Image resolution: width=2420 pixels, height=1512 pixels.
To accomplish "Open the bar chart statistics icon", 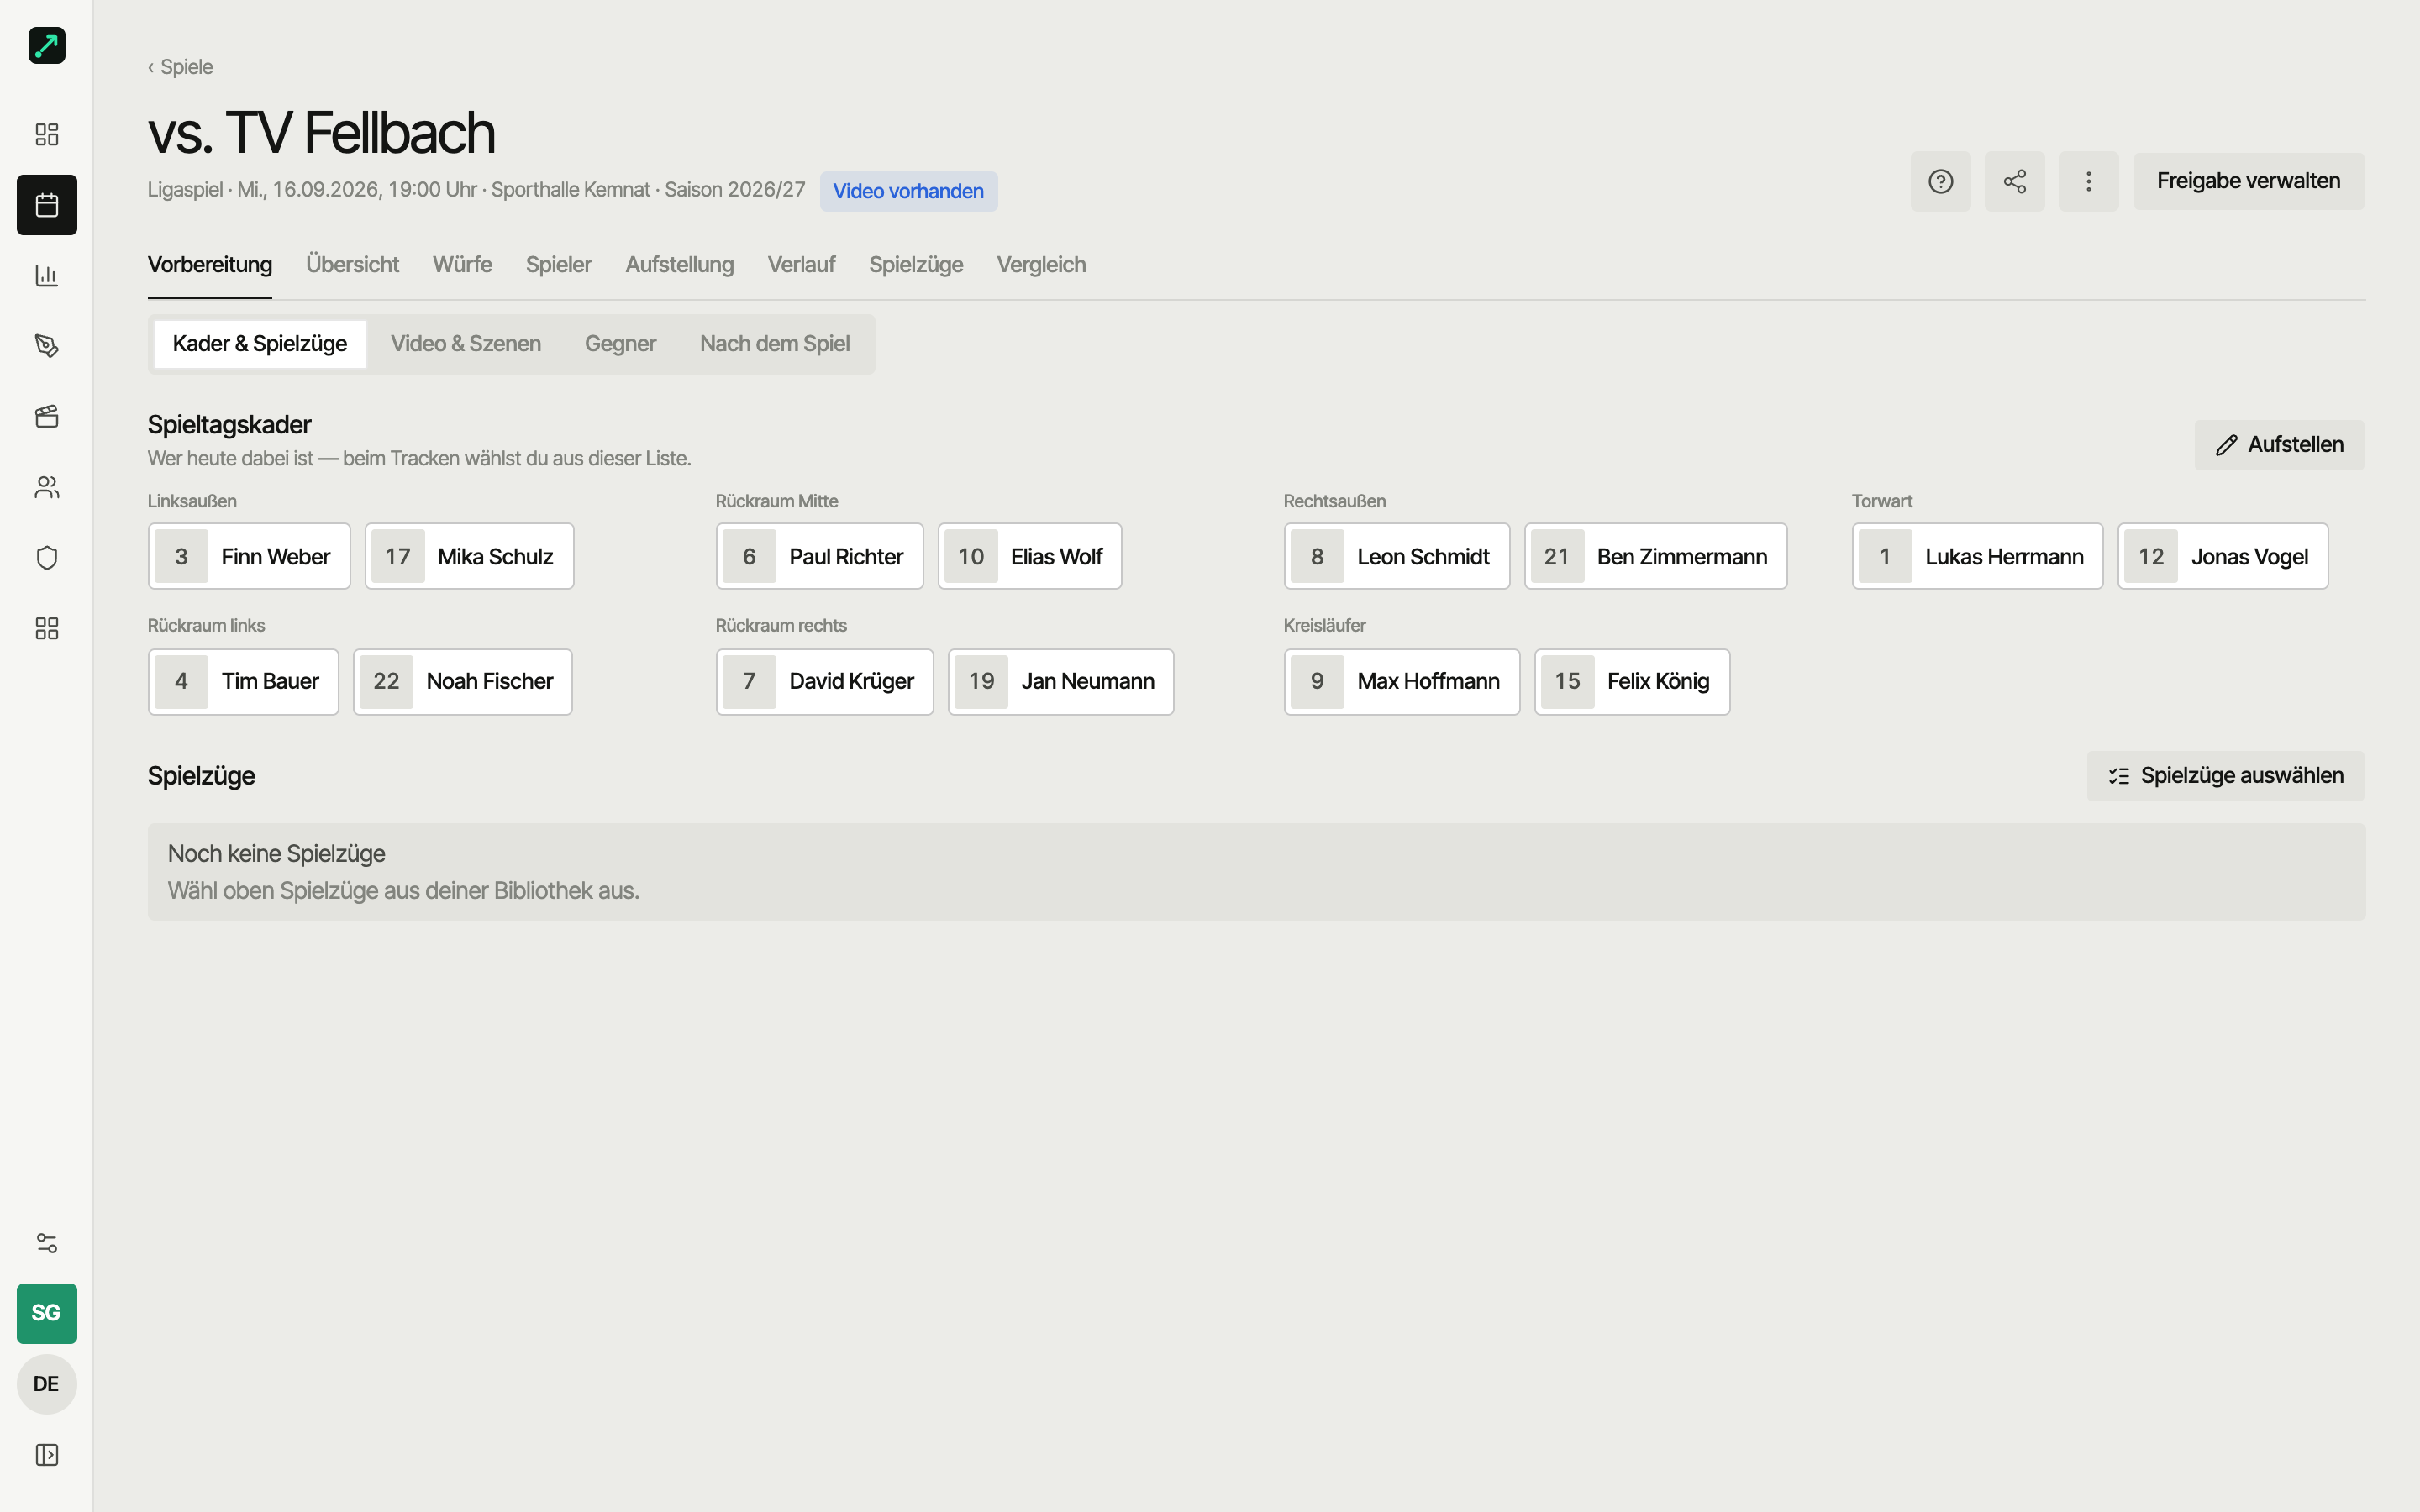I will coord(46,275).
